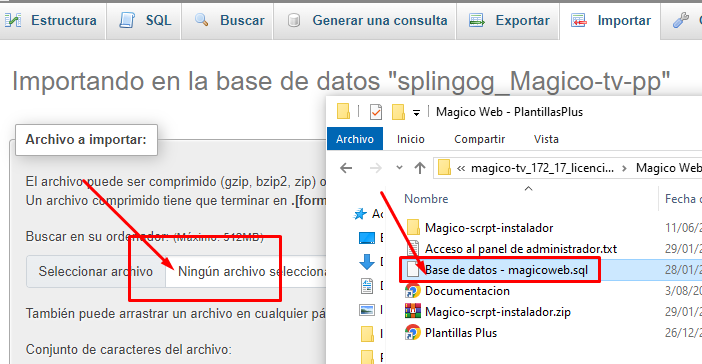702x364 pixels.
Task: Click the properties checkmark quick-access icon
Action: 376,112
